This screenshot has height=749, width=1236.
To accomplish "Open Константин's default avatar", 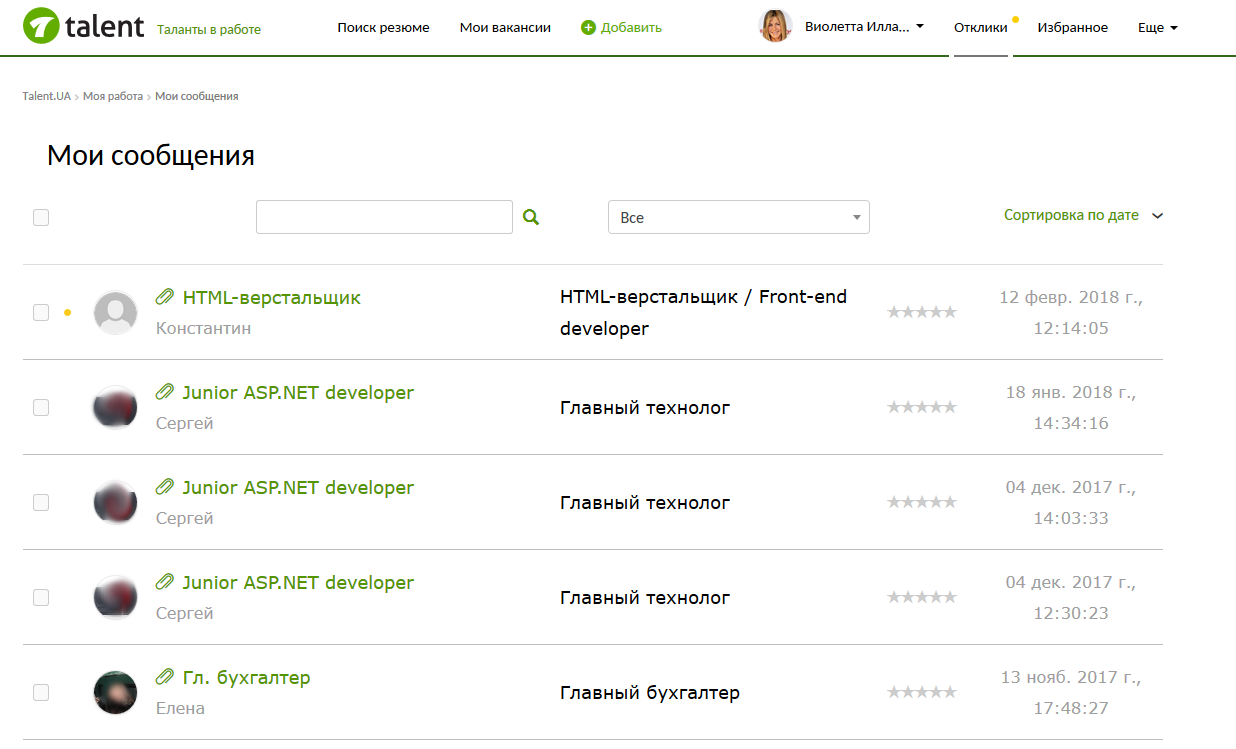I will pyautogui.click(x=115, y=313).
